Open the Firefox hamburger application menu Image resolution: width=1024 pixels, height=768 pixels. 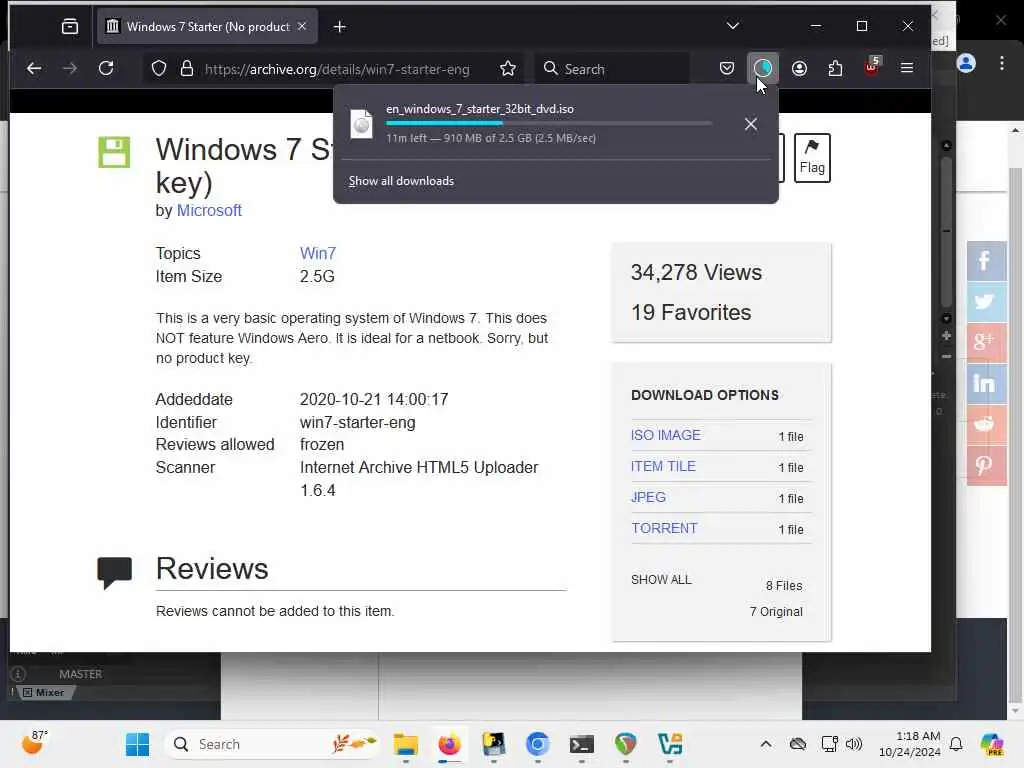click(x=907, y=68)
